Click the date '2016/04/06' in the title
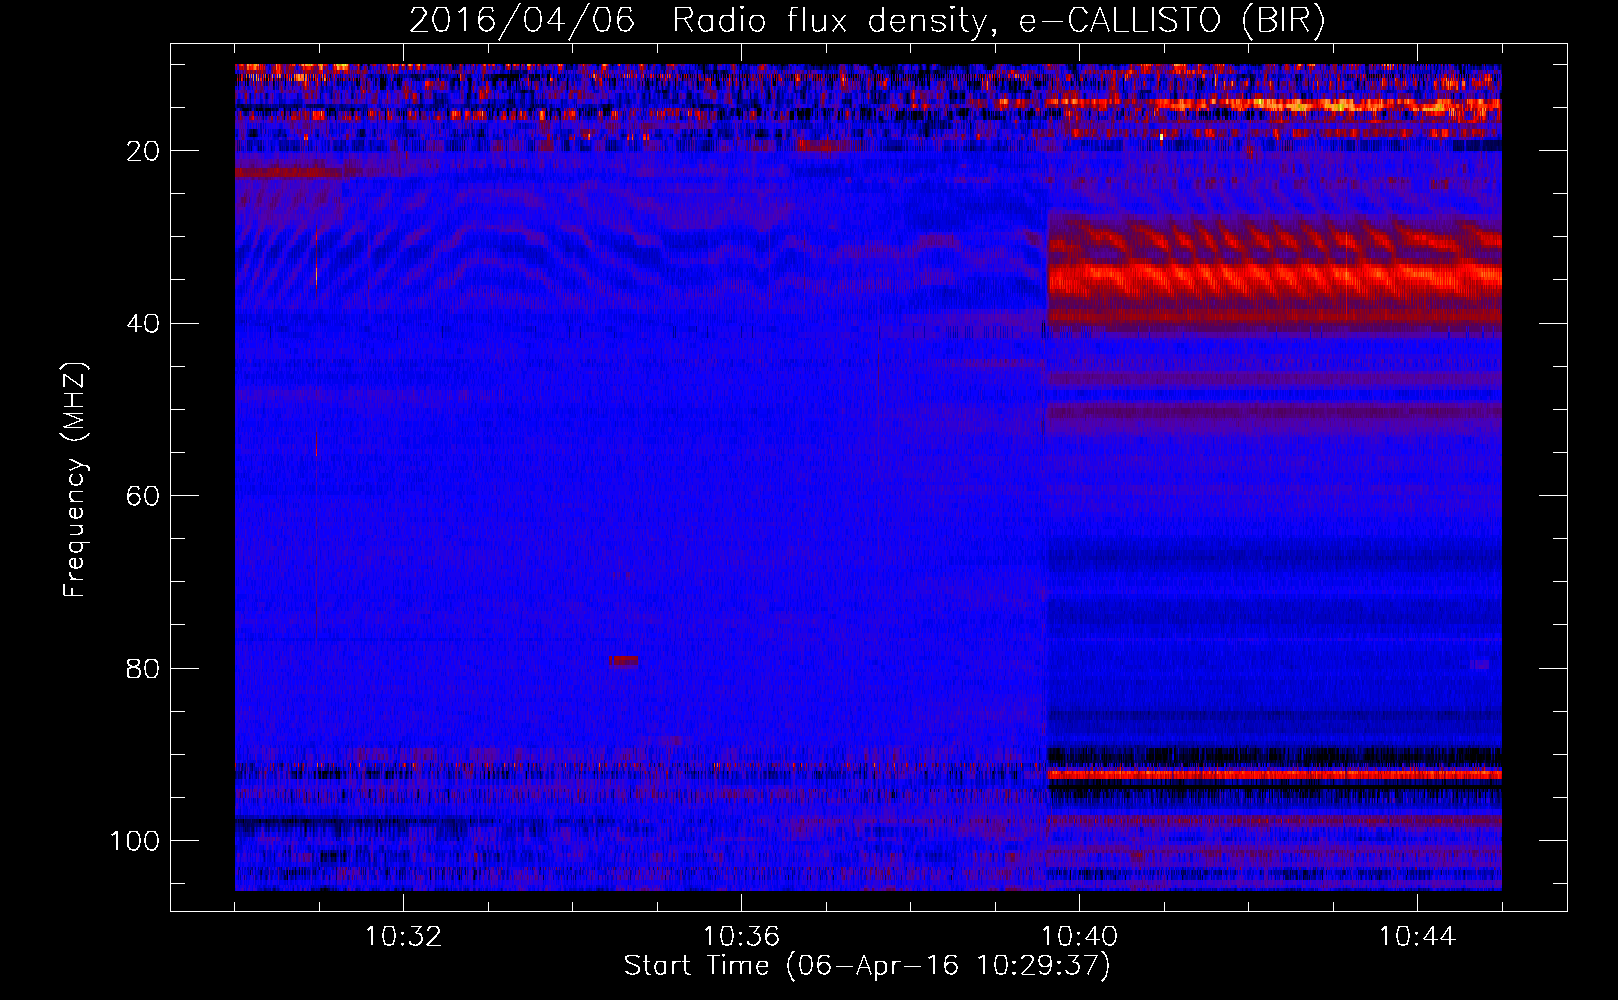This screenshot has width=1618, height=1000. pos(522,21)
